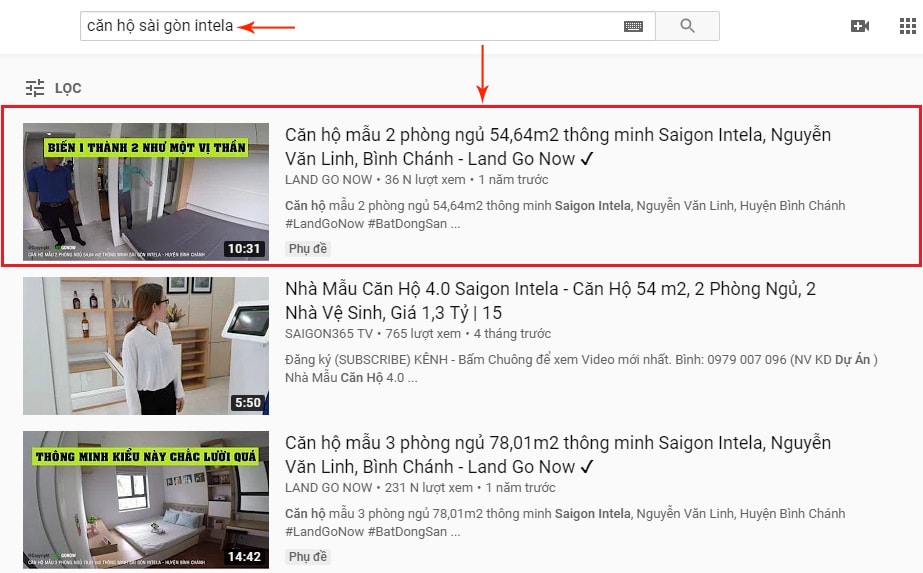Open the SAIGON365 TV channel link
This screenshot has width=923, height=573.
click(329, 334)
